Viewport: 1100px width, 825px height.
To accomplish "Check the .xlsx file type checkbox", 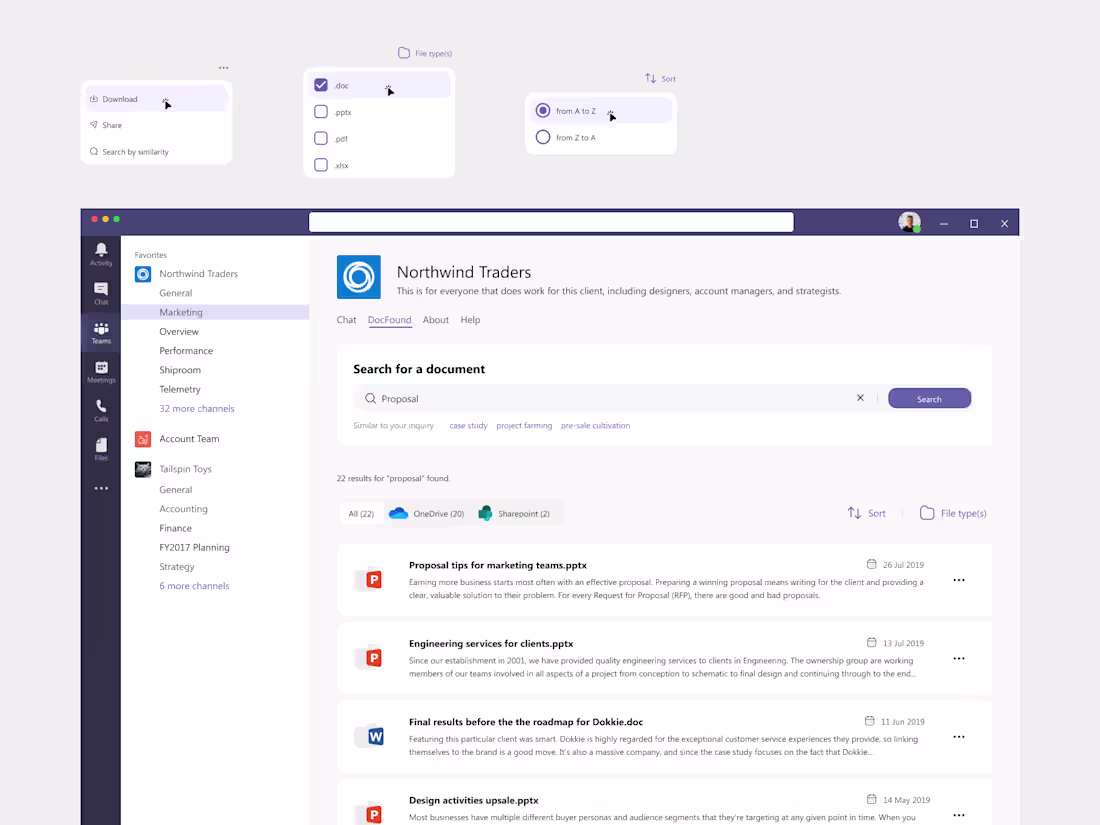I will tap(321, 165).
